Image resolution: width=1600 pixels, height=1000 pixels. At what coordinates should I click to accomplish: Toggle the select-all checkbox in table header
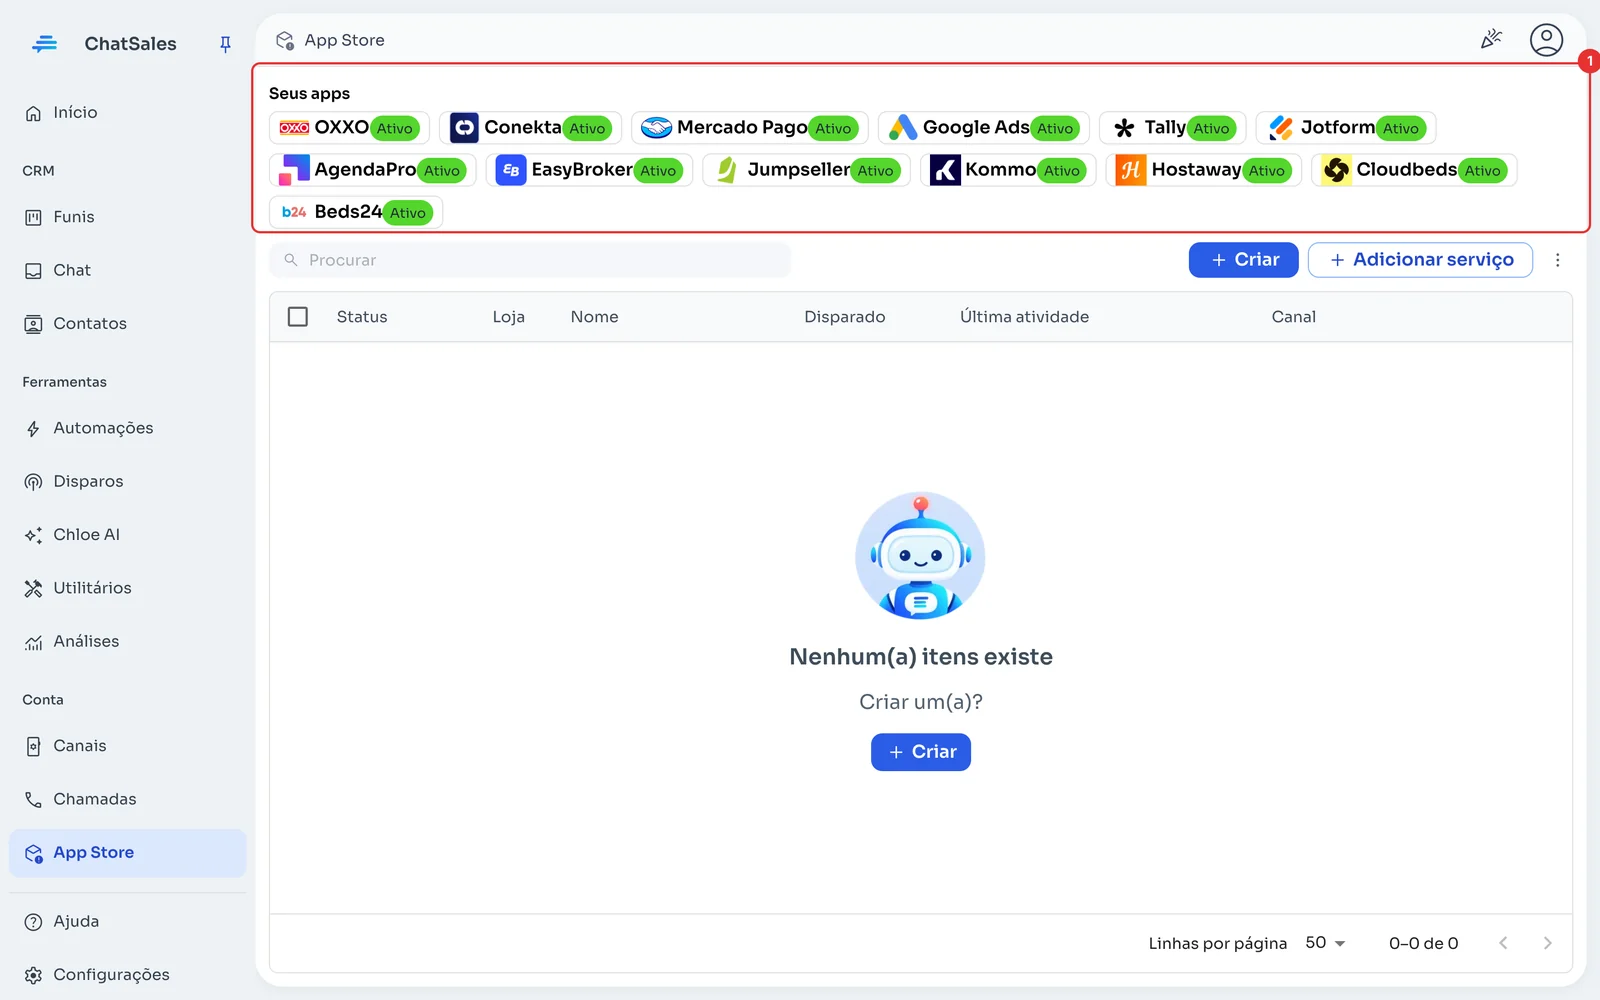pos(298,317)
